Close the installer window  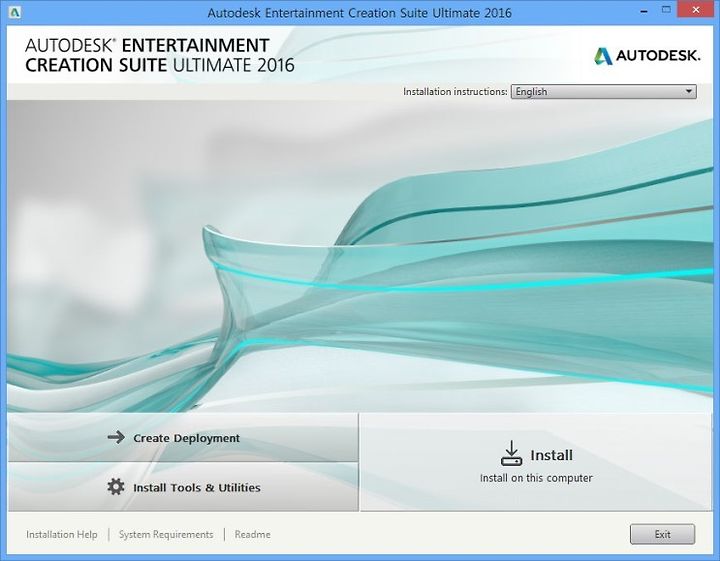[696, 10]
